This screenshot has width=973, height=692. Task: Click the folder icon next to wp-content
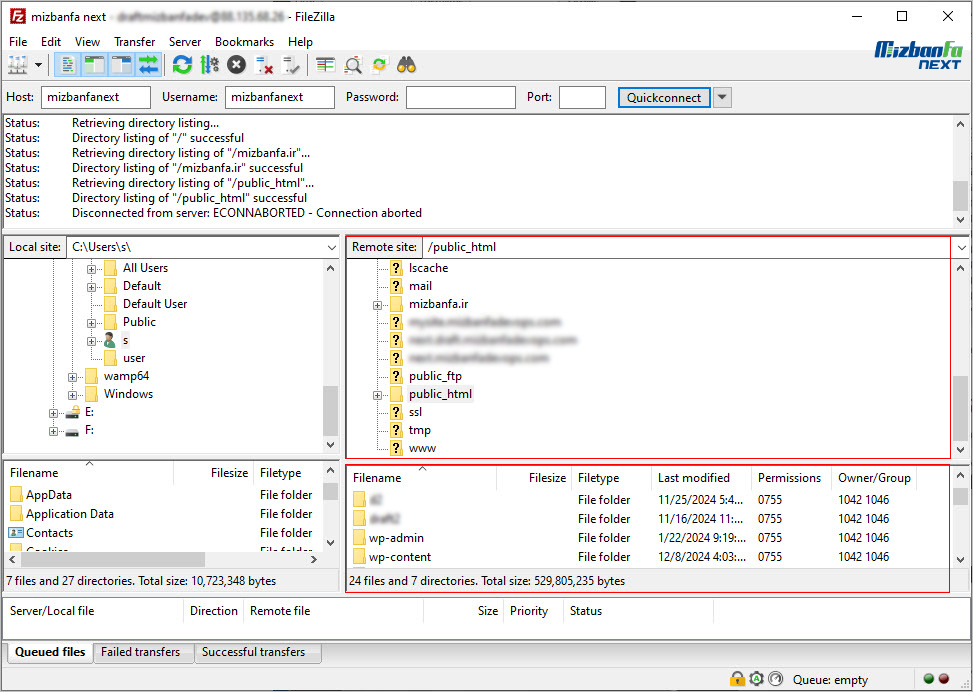(359, 557)
